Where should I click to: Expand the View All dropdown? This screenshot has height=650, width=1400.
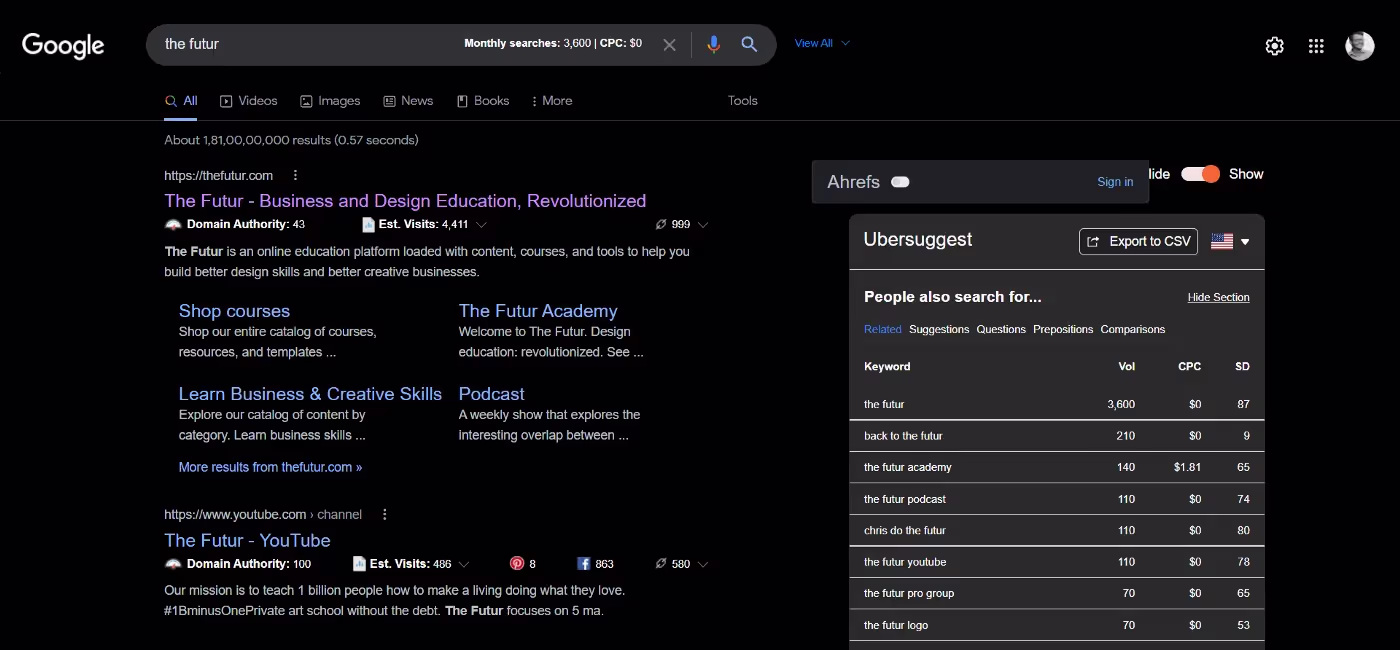(822, 43)
